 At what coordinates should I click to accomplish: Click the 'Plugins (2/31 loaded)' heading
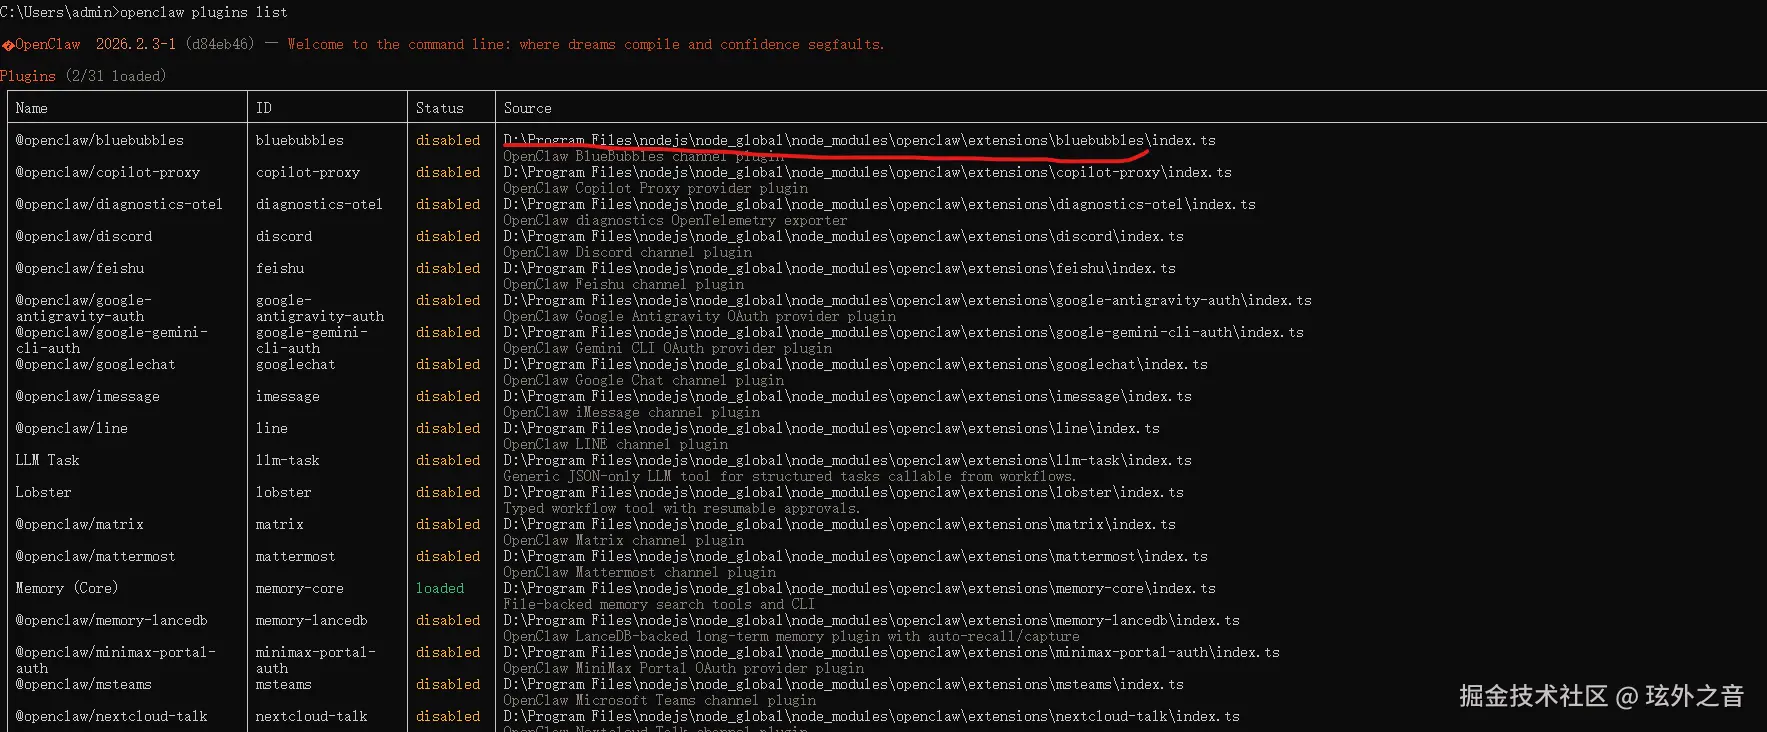point(83,76)
